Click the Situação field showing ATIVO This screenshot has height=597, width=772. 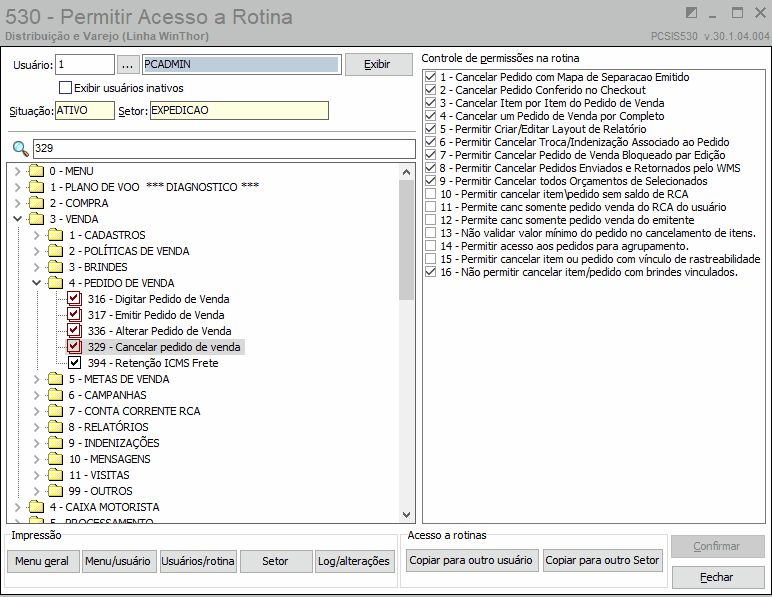tap(84, 110)
